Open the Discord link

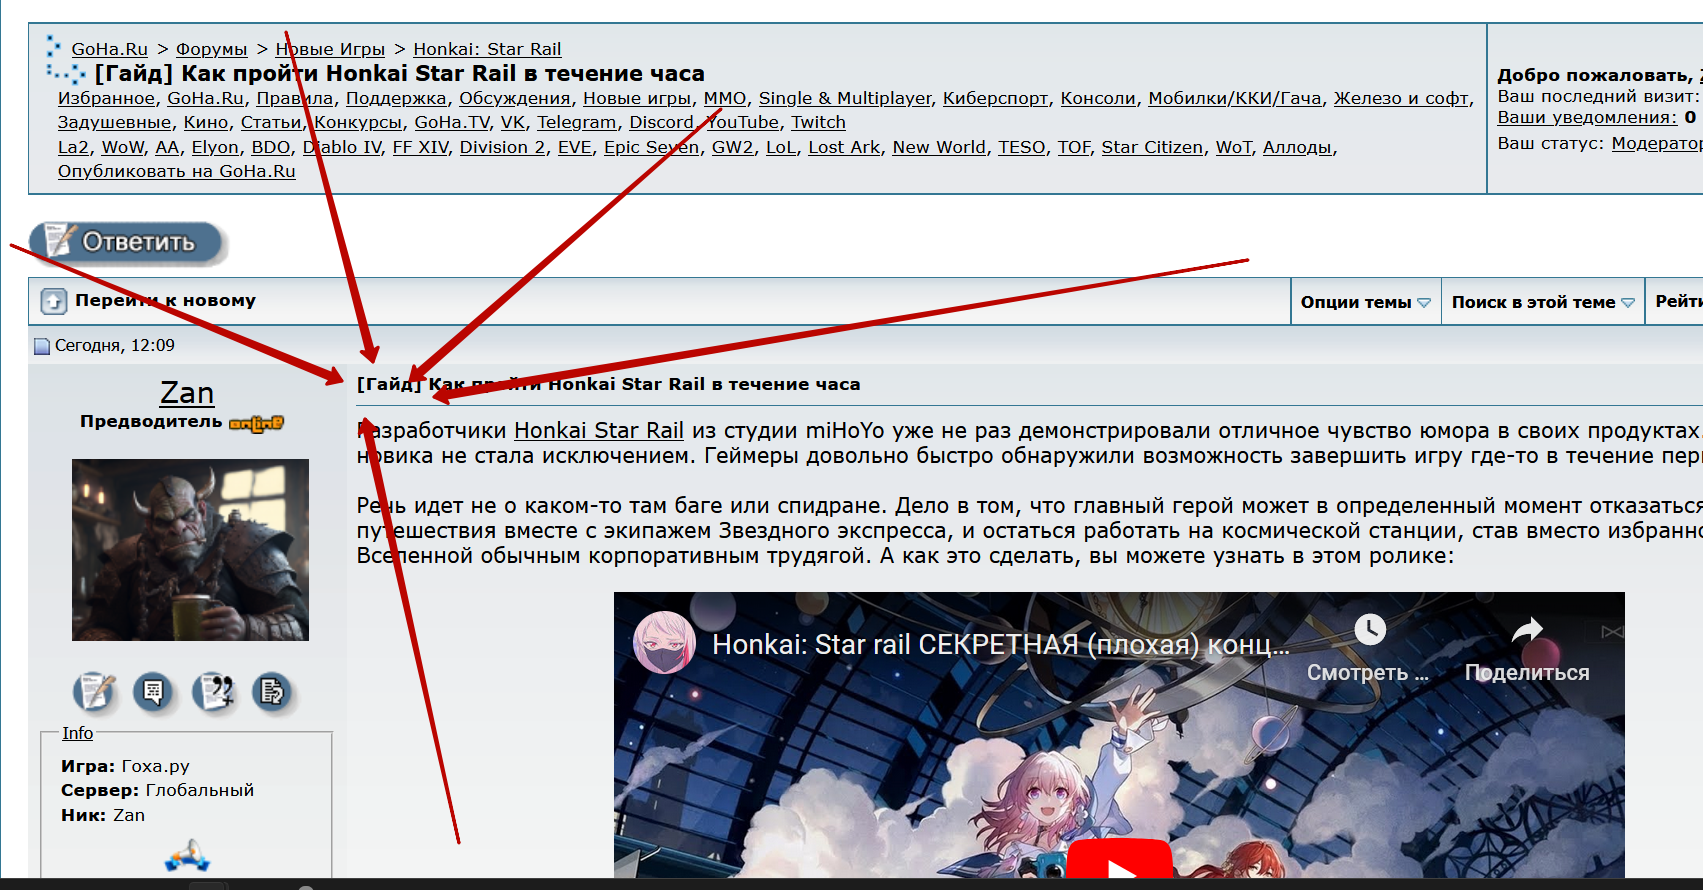661,122
